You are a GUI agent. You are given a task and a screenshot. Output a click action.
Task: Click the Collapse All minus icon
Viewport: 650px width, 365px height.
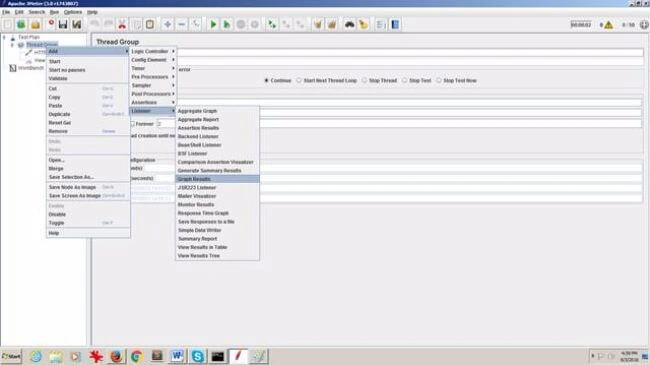click(182, 24)
